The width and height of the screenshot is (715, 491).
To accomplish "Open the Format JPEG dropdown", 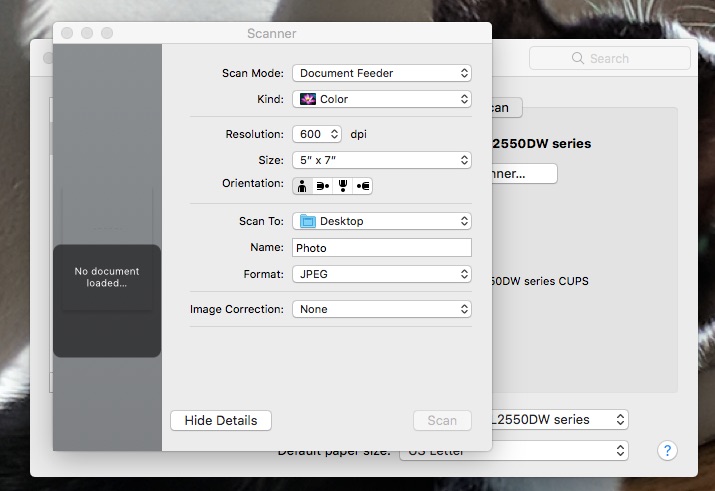I will [382, 274].
